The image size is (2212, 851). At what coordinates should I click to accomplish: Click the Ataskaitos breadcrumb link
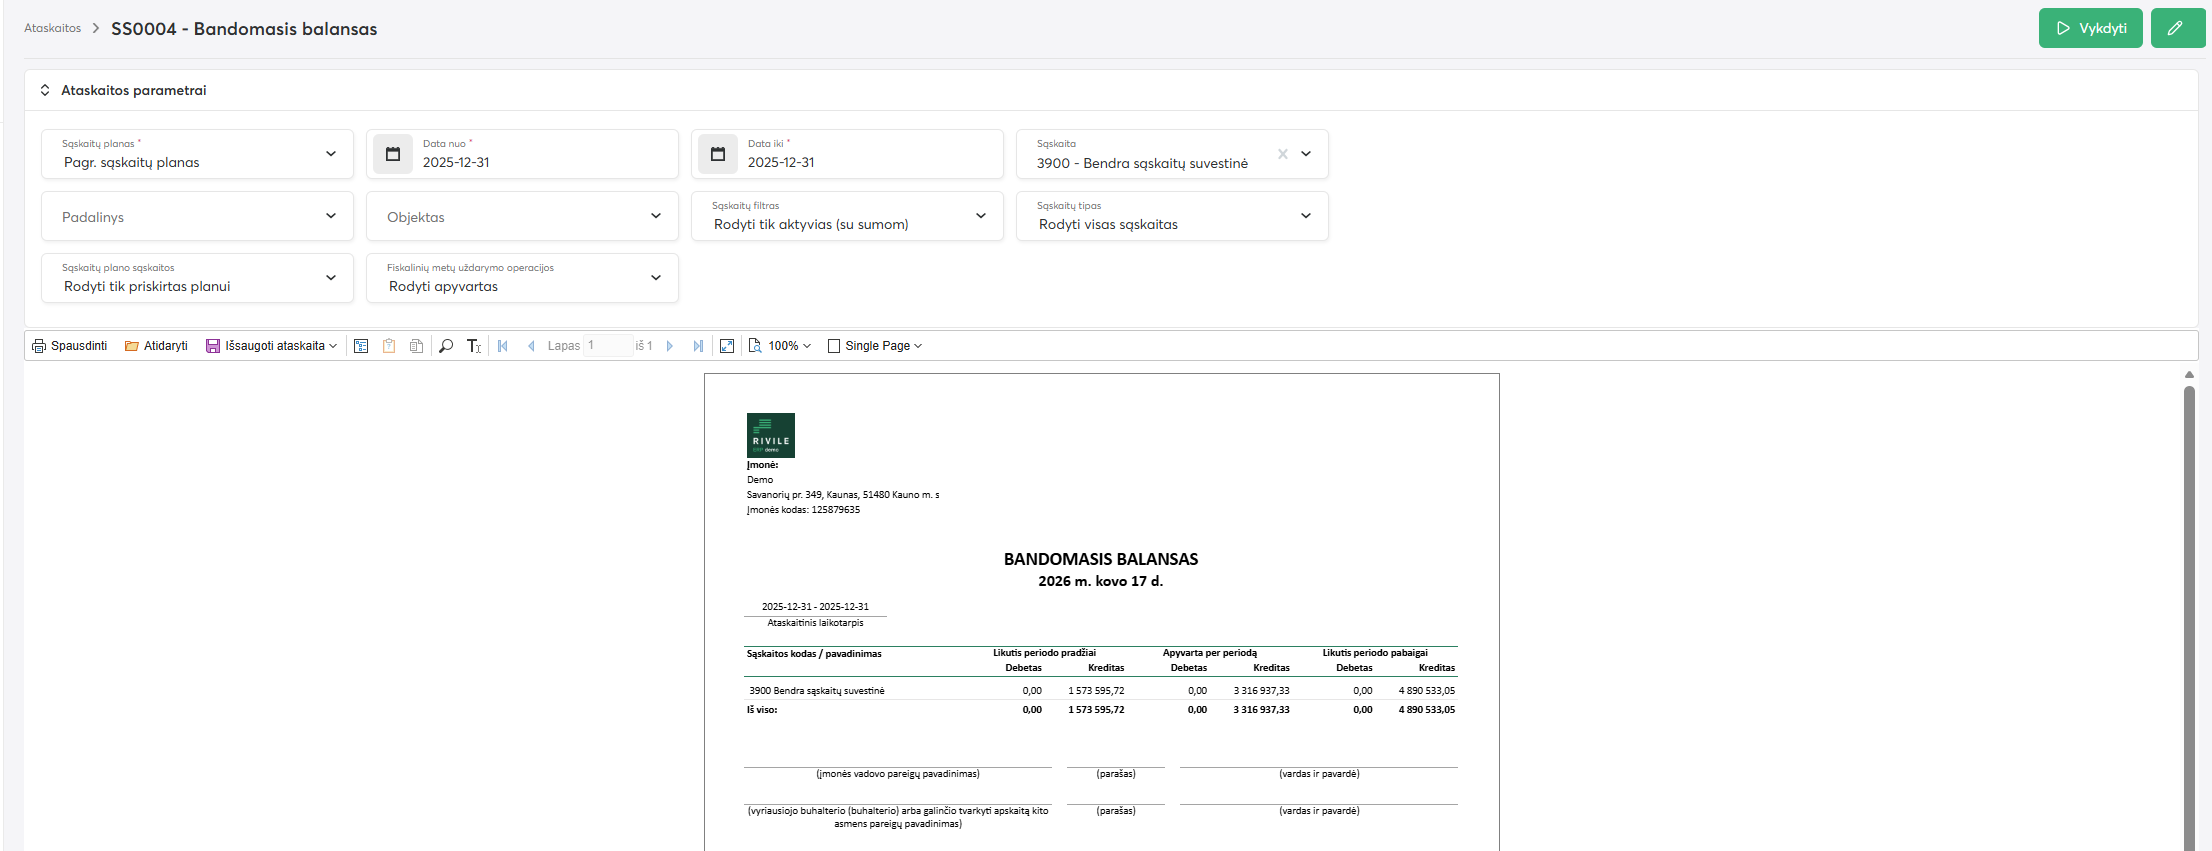(x=52, y=28)
